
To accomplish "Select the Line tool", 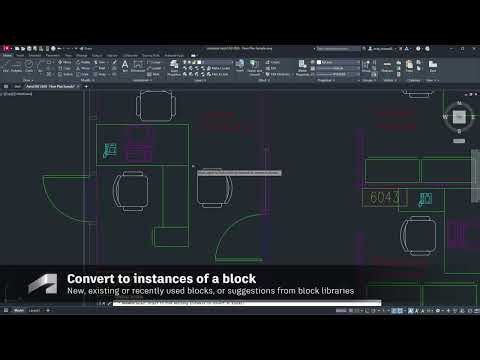I will [6, 66].
